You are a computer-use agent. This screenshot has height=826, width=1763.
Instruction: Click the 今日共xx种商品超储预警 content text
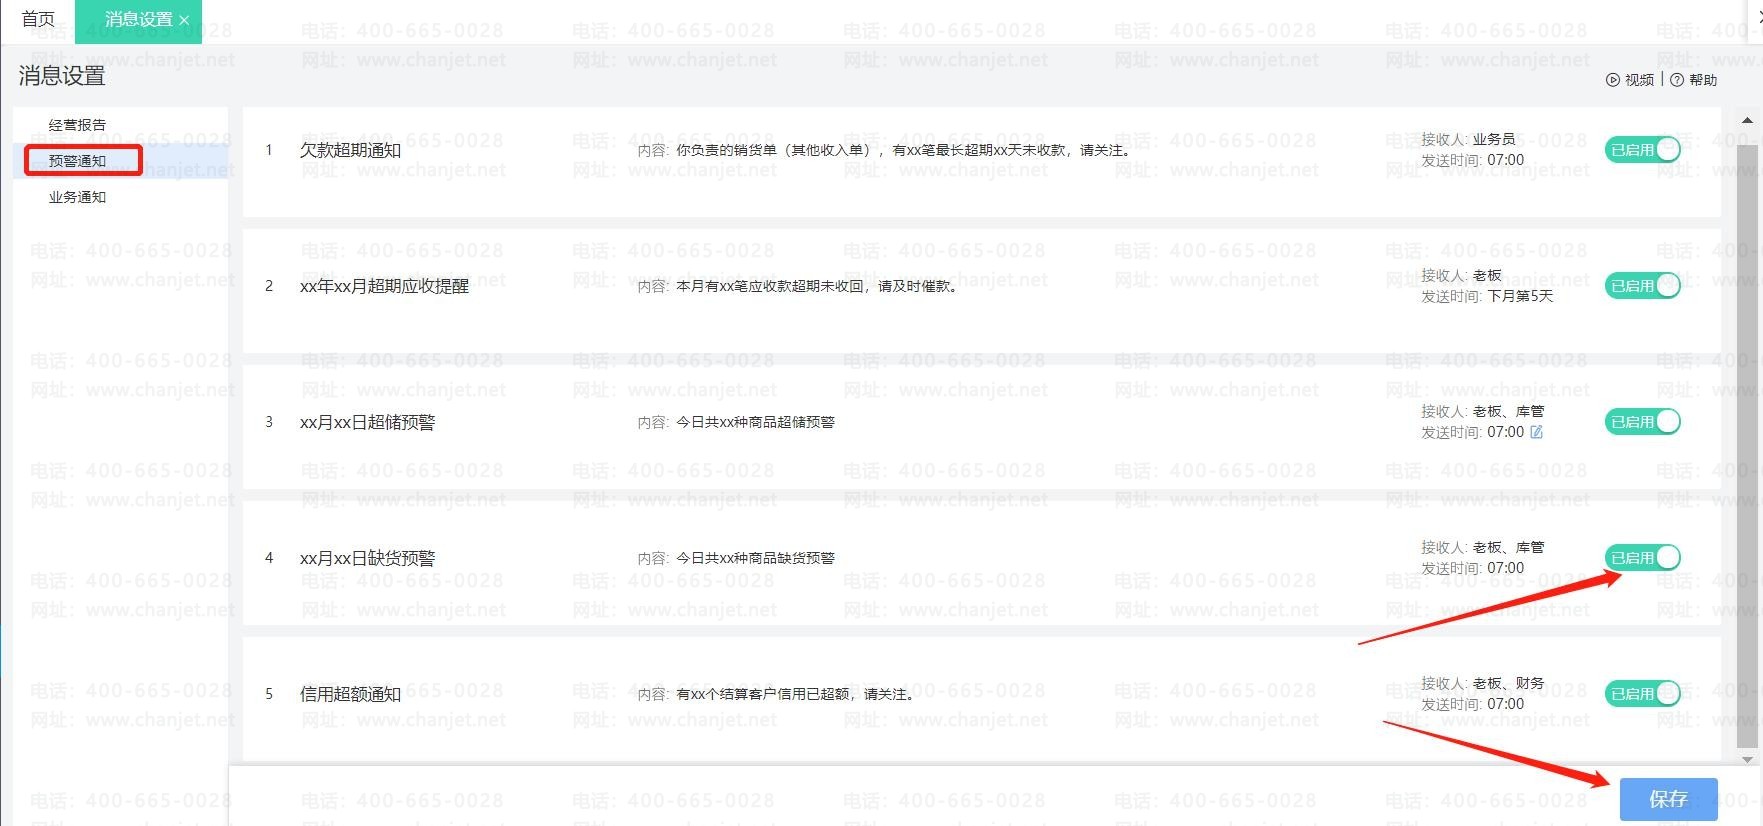[755, 422]
